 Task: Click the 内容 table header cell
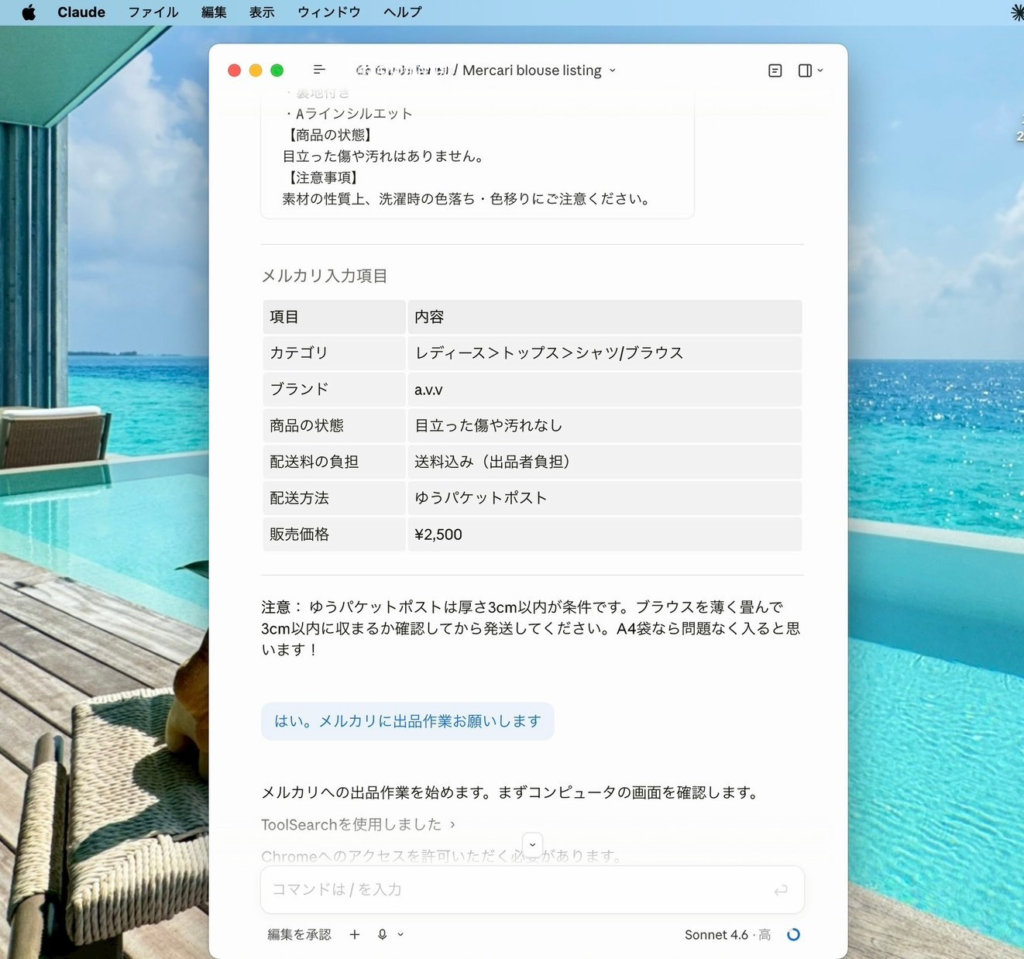point(605,317)
